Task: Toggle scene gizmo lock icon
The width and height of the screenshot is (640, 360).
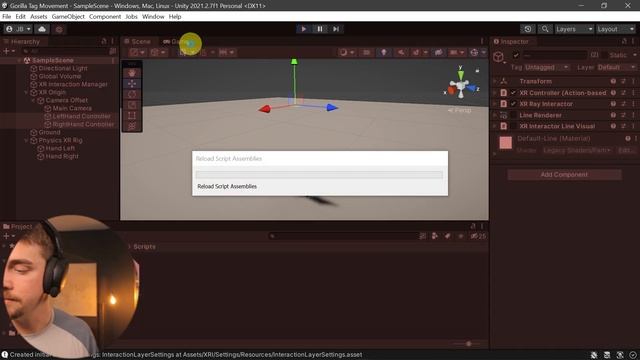Action: point(477,71)
